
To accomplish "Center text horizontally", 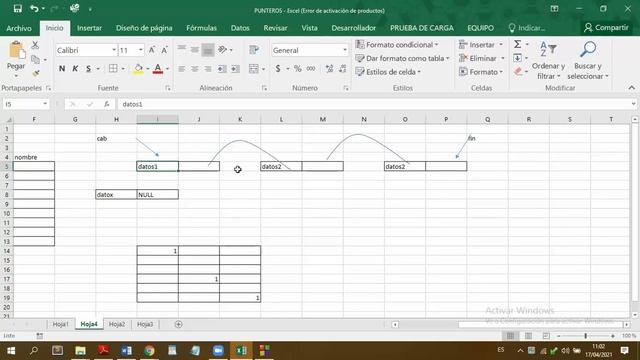I will coord(195,69).
